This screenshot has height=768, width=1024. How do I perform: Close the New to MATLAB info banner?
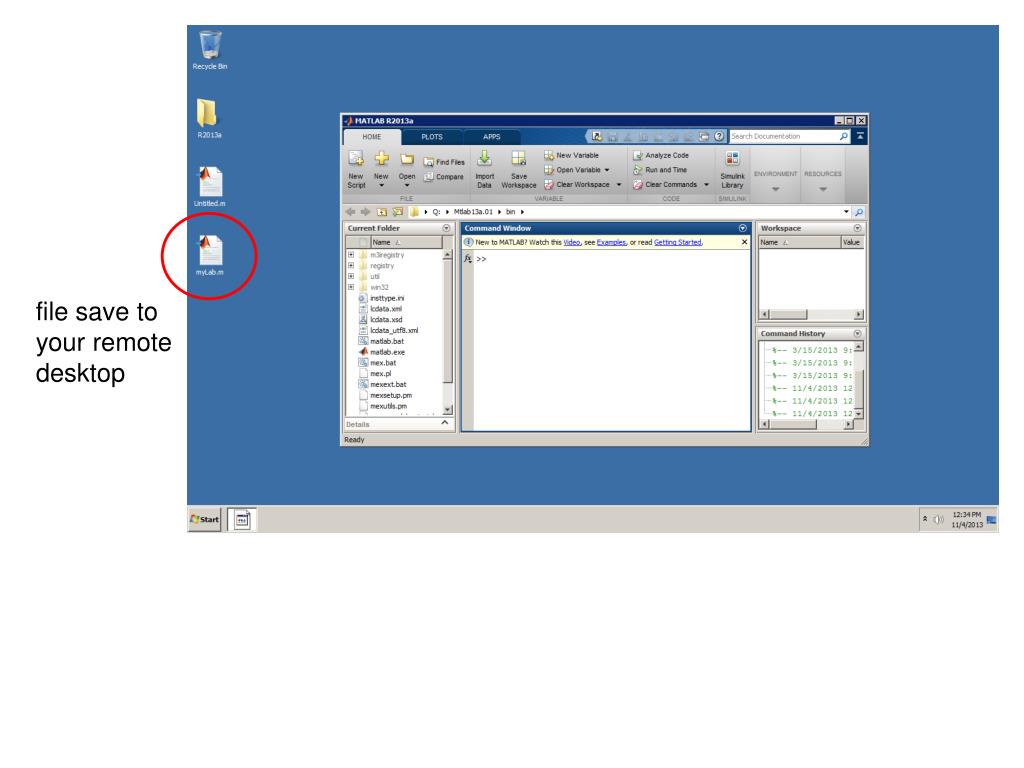tap(744, 242)
